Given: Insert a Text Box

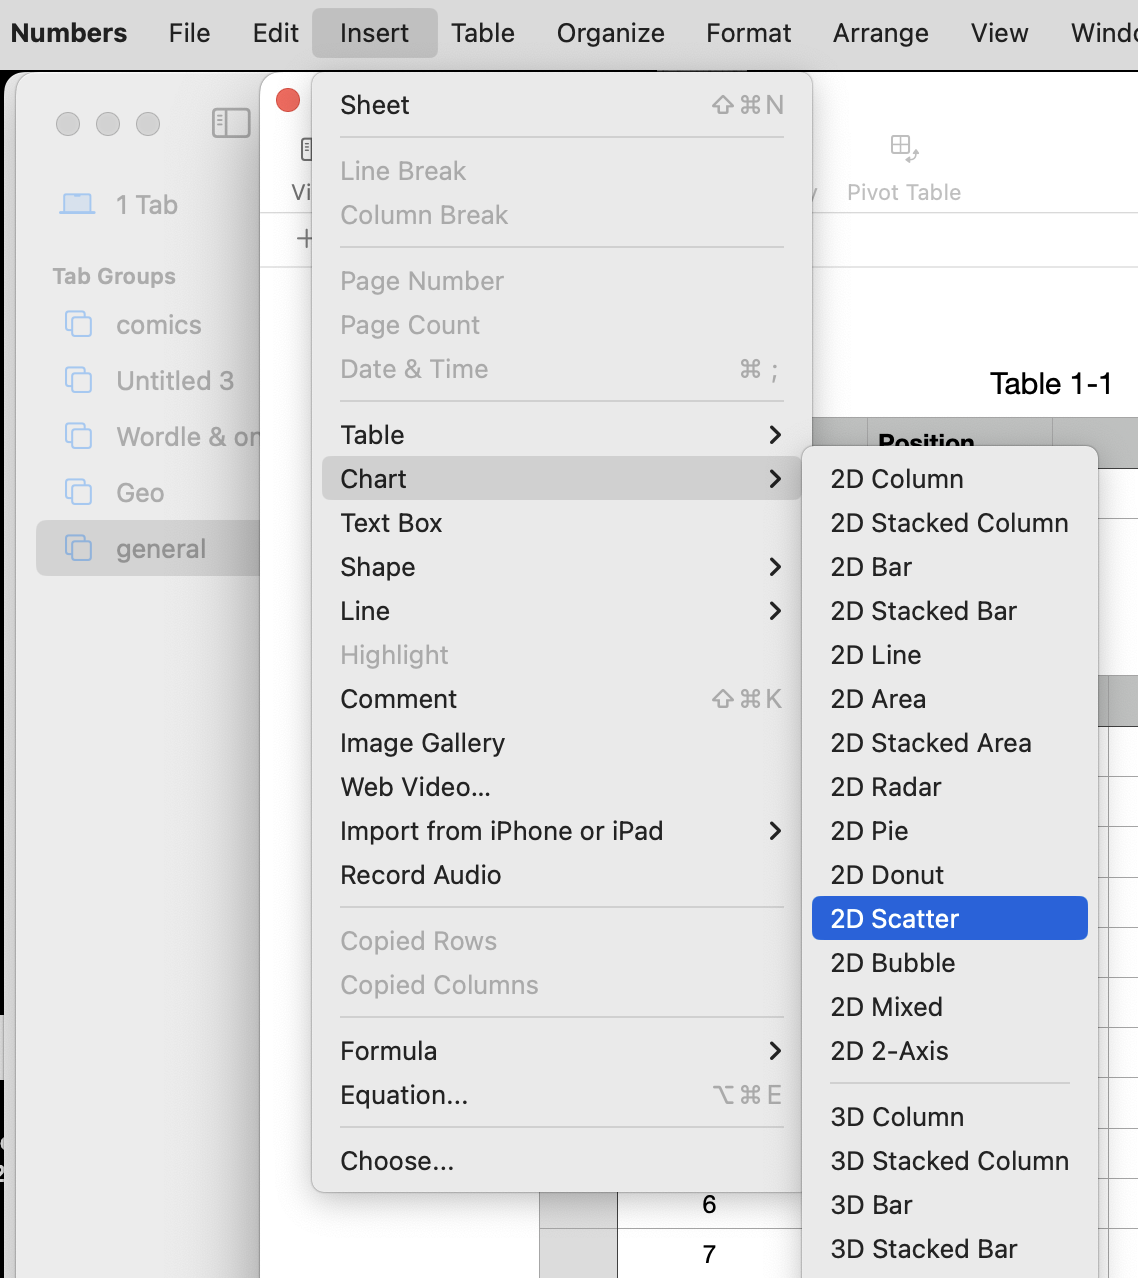Looking at the screenshot, I should pyautogui.click(x=391, y=523).
